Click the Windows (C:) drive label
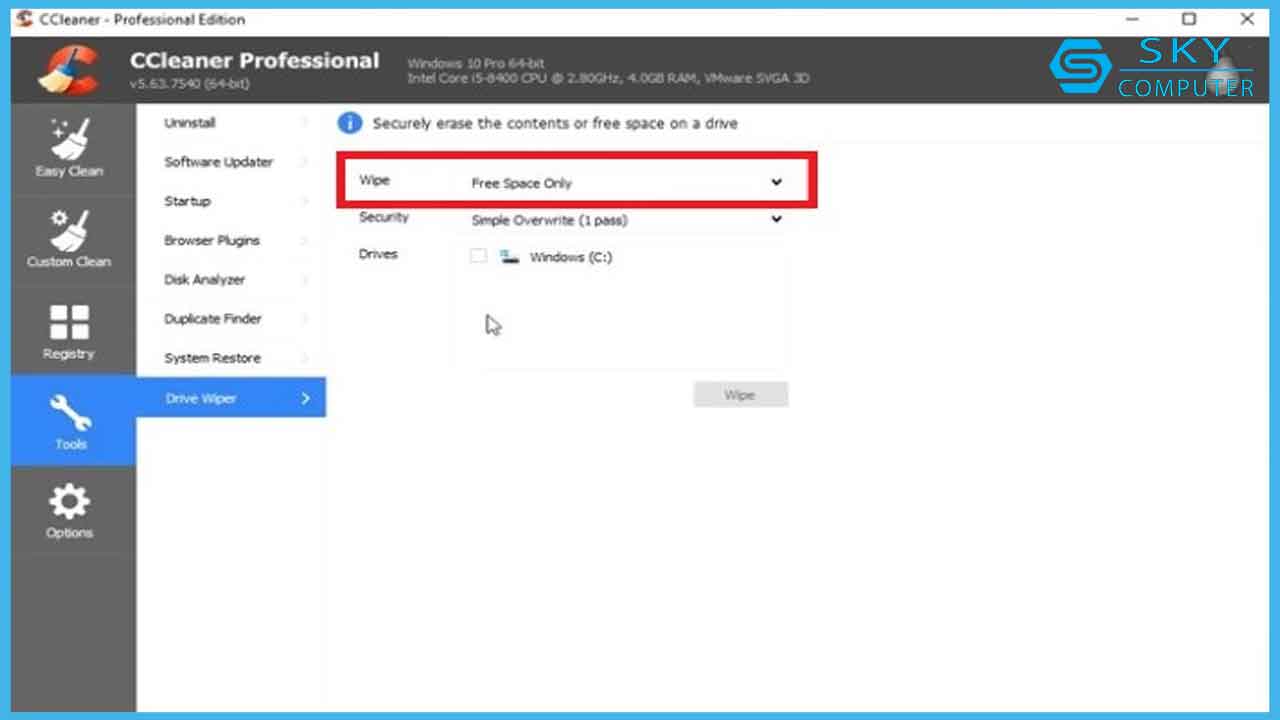 [571, 257]
